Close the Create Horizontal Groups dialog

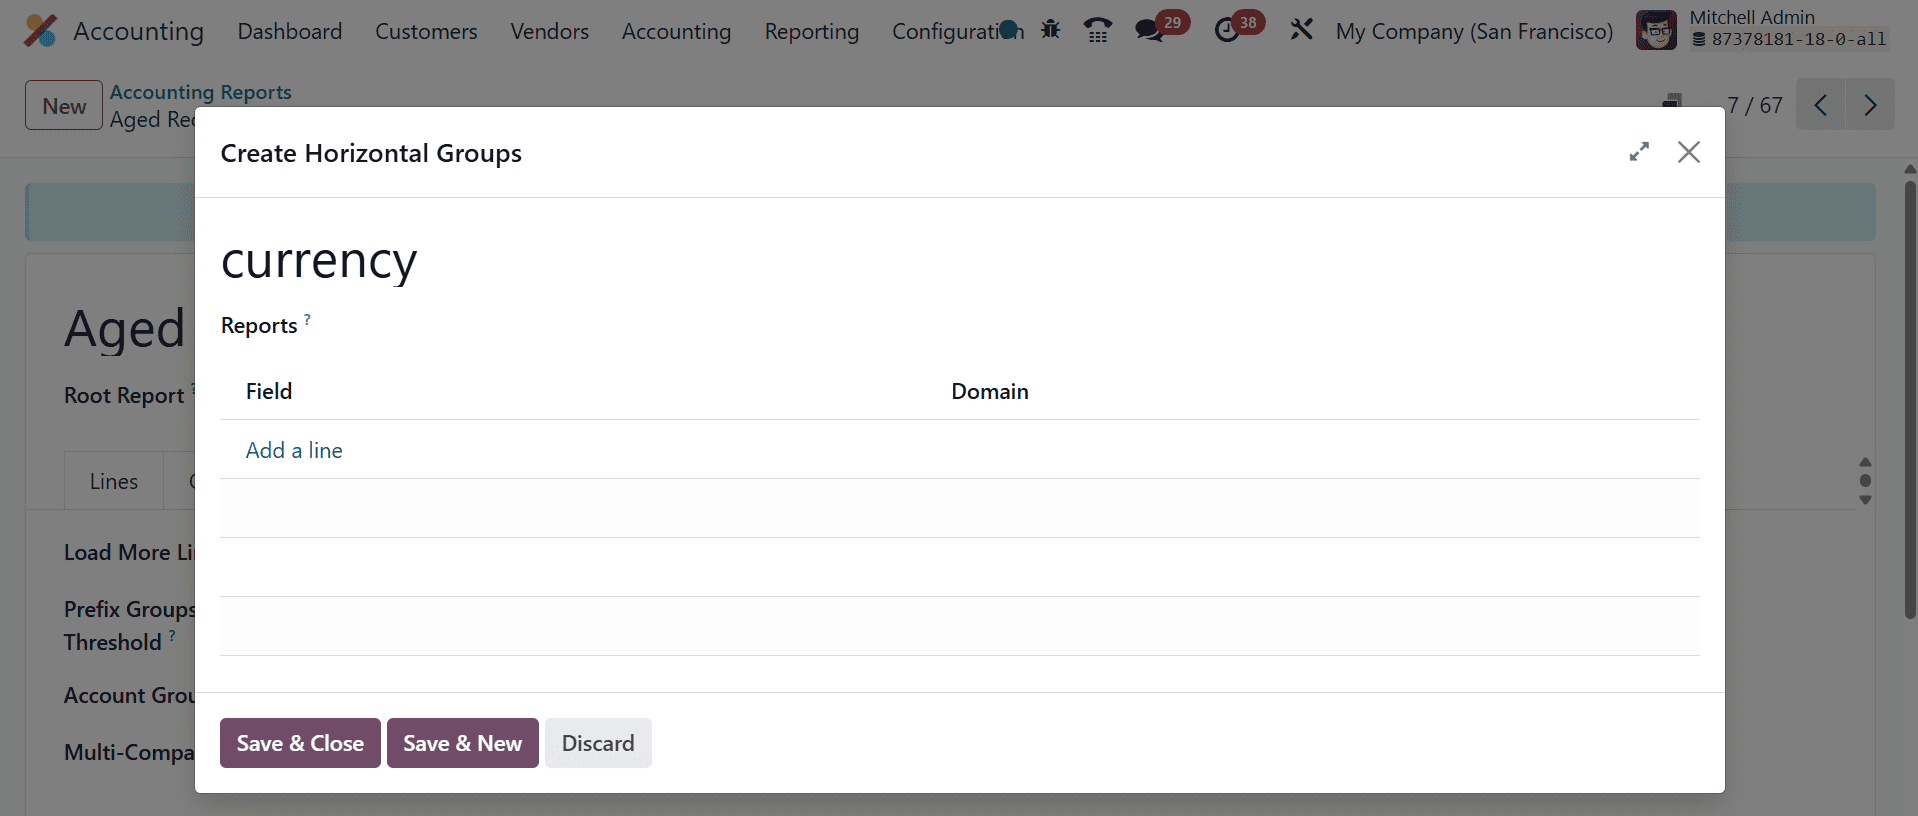[1689, 152]
